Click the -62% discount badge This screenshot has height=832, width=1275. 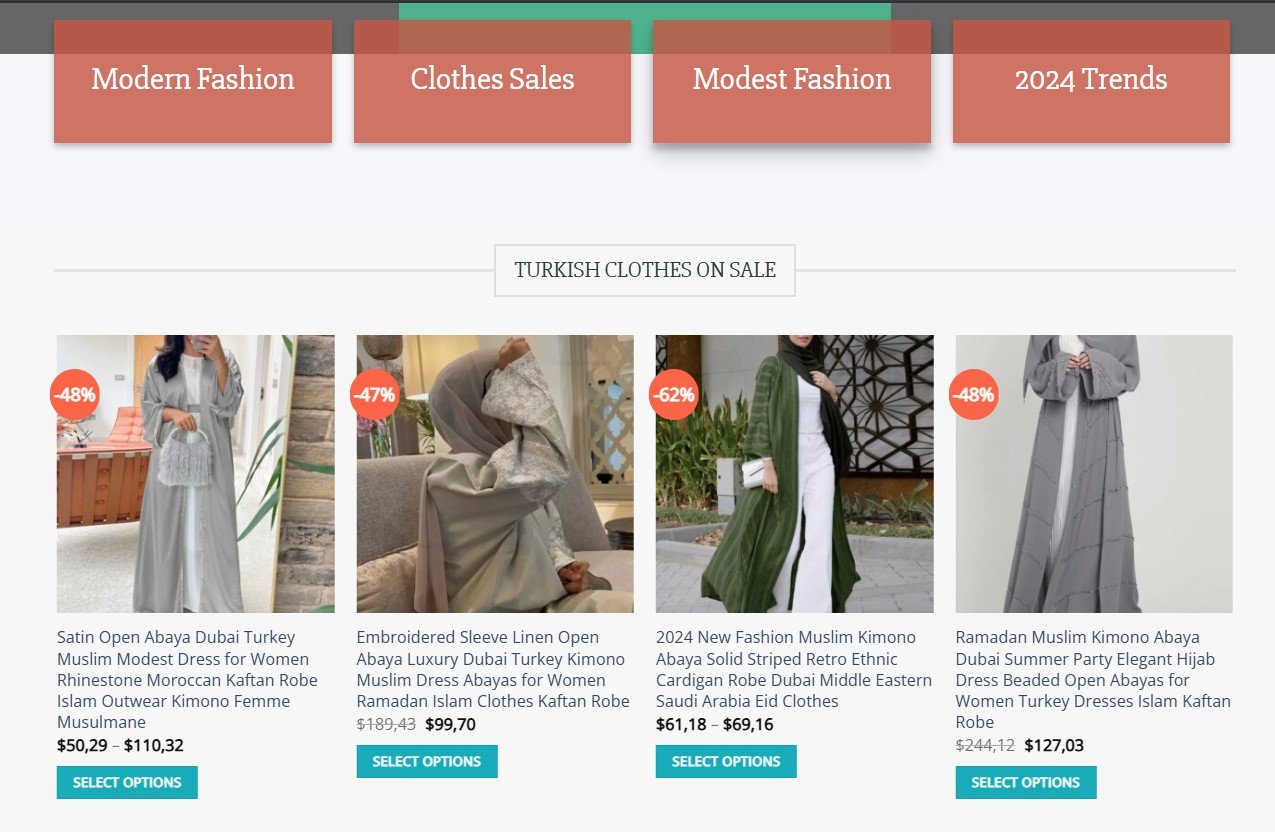(673, 395)
